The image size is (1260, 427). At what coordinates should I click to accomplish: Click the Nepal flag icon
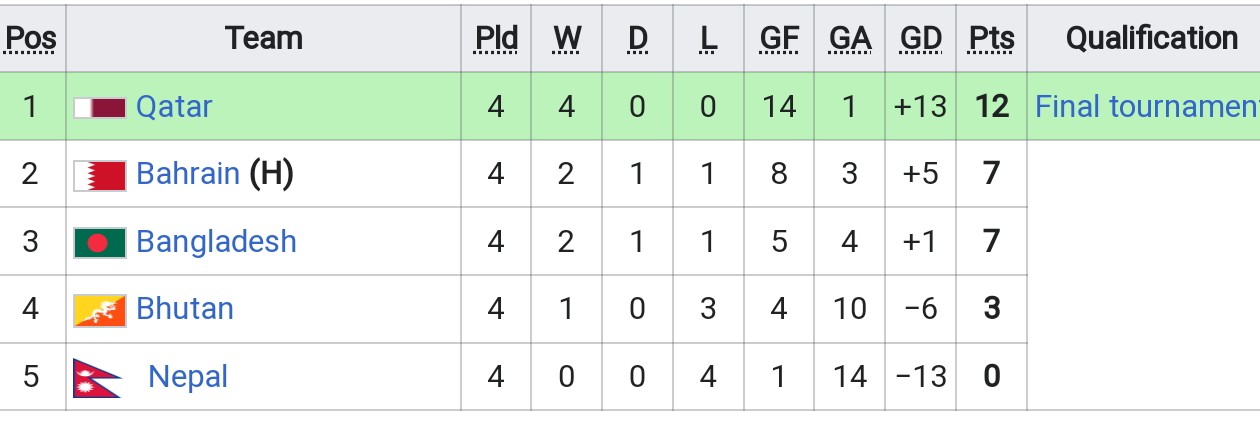coord(97,378)
